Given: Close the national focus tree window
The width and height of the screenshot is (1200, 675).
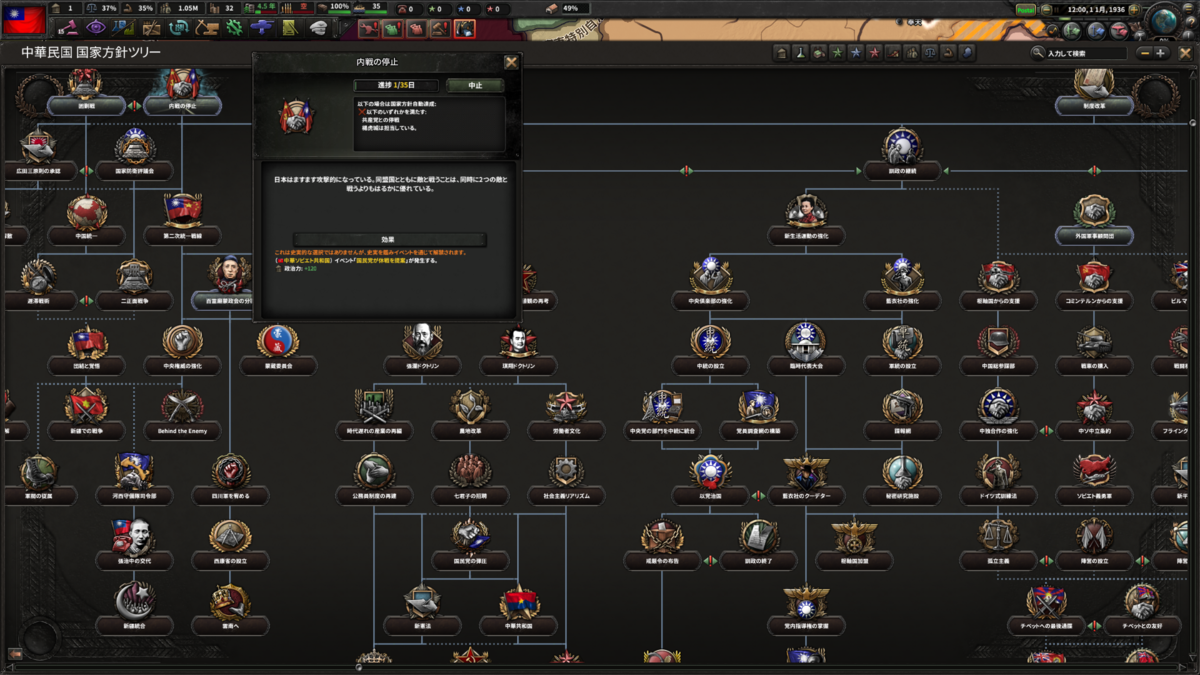Looking at the screenshot, I should click(1183, 53).
